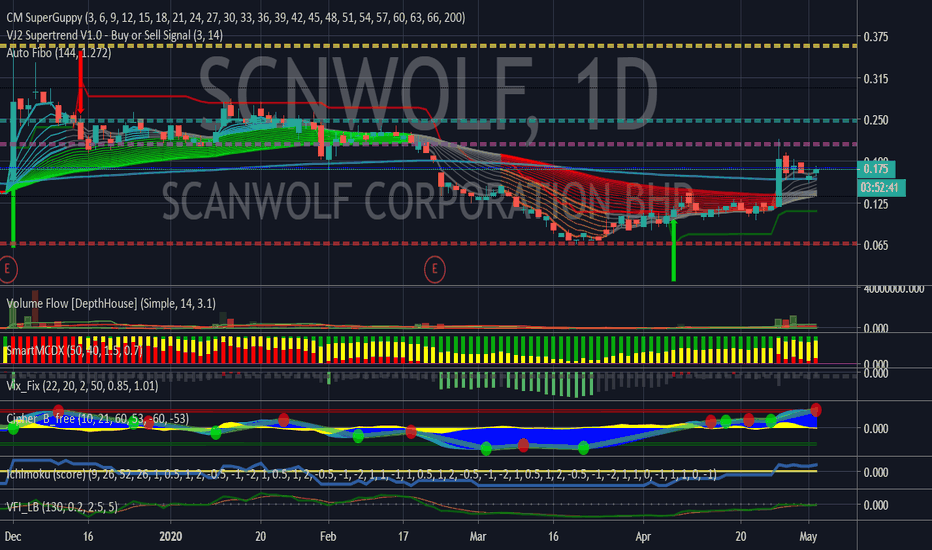Click the 0.315 price axis value
The image size is (932, 550).
point(876,78)
